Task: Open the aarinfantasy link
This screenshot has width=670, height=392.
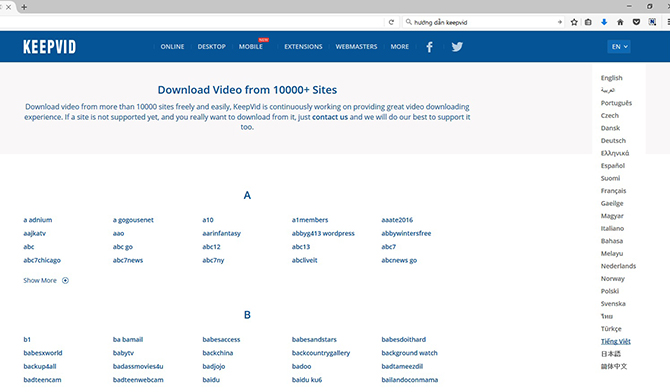Action: tap(221, 233)
